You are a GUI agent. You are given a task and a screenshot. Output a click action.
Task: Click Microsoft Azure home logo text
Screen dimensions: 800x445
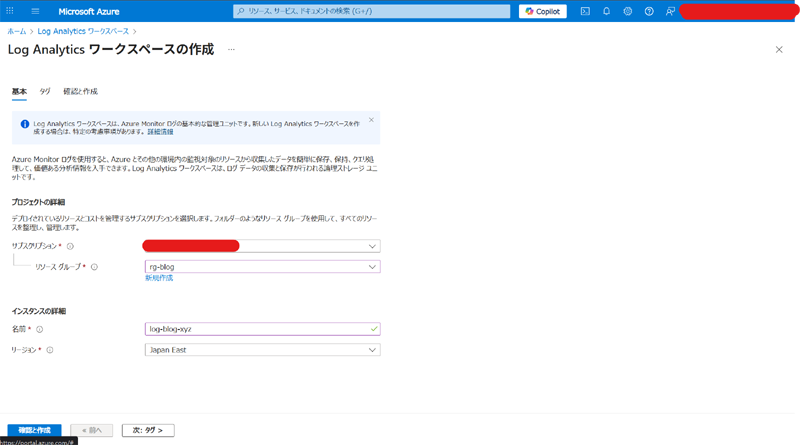click(x=89, y=11)
